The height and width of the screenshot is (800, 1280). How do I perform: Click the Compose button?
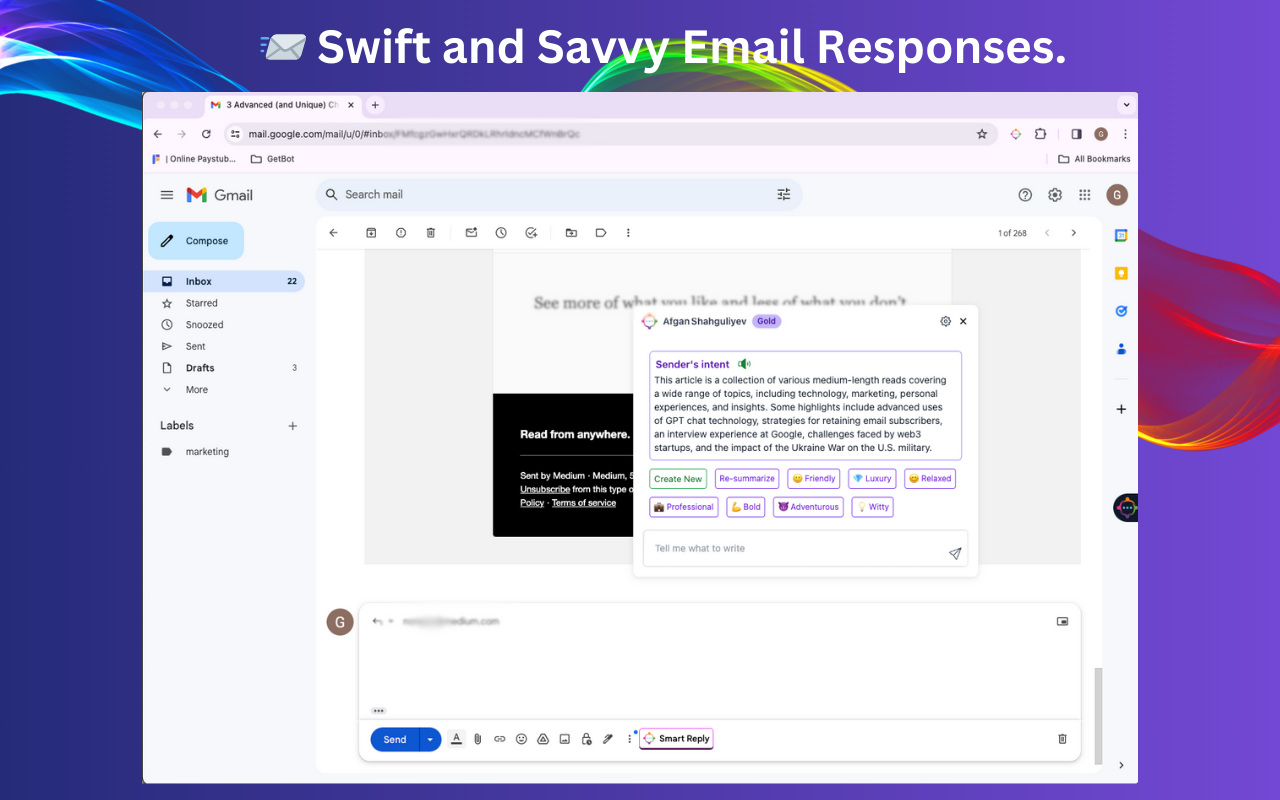tap(196, 241)
